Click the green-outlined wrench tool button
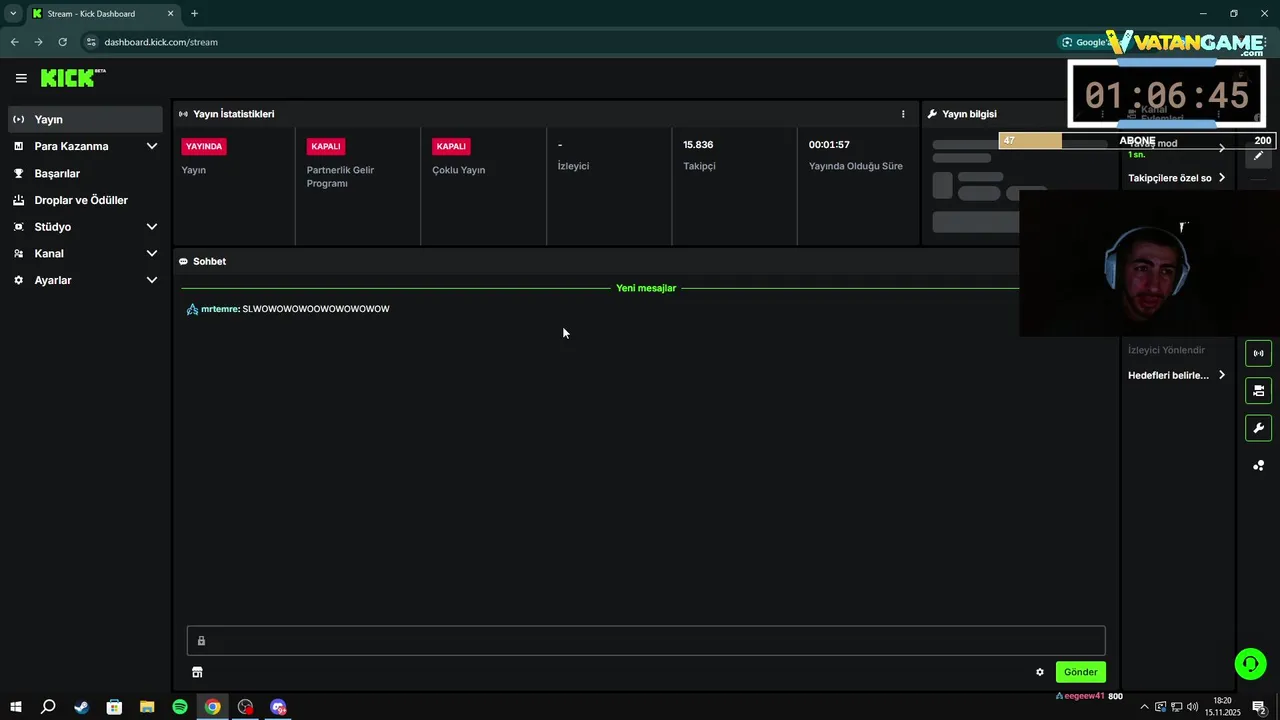Viewport: 1280px width, 720px height. 1259,428
